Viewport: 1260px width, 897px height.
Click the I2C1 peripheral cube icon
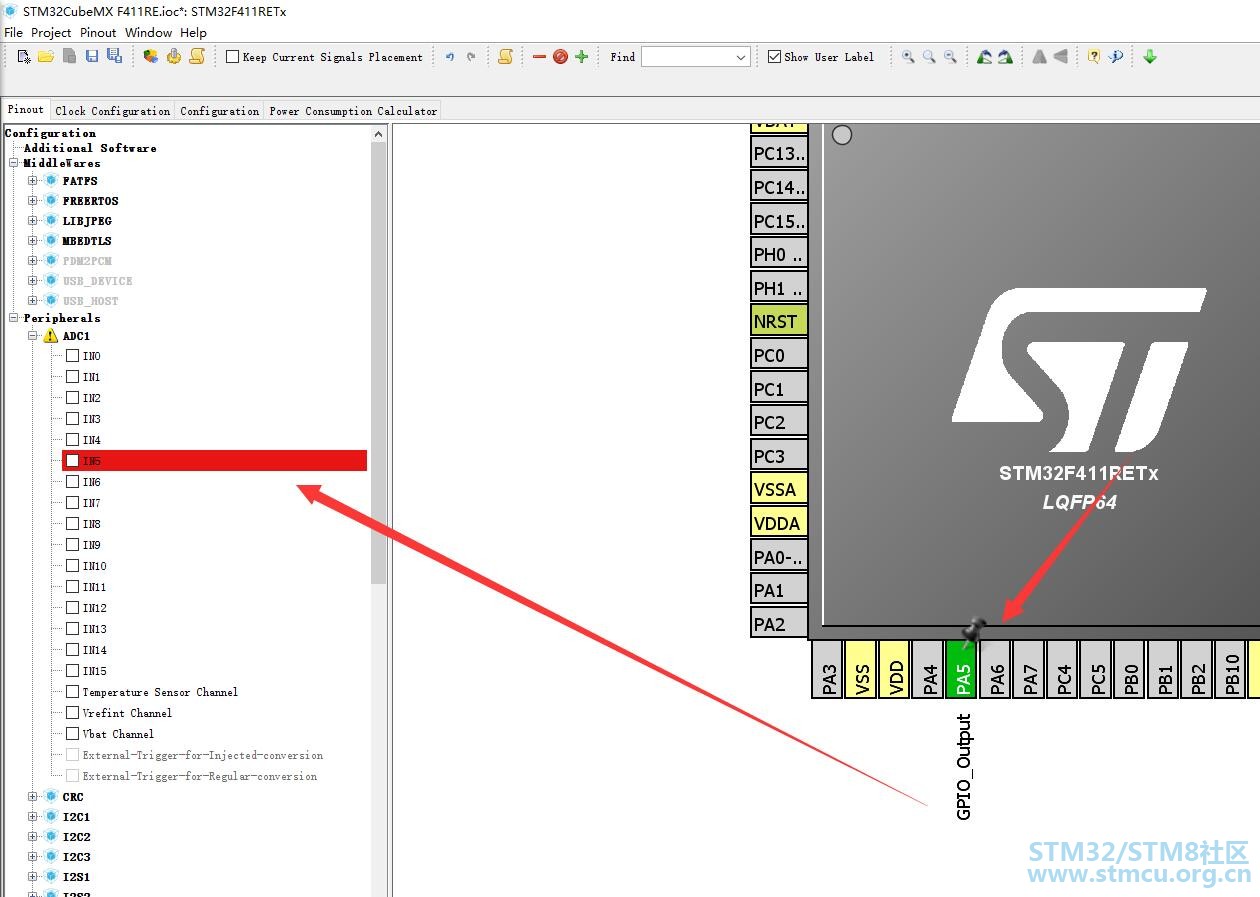(x=51, y=817)
